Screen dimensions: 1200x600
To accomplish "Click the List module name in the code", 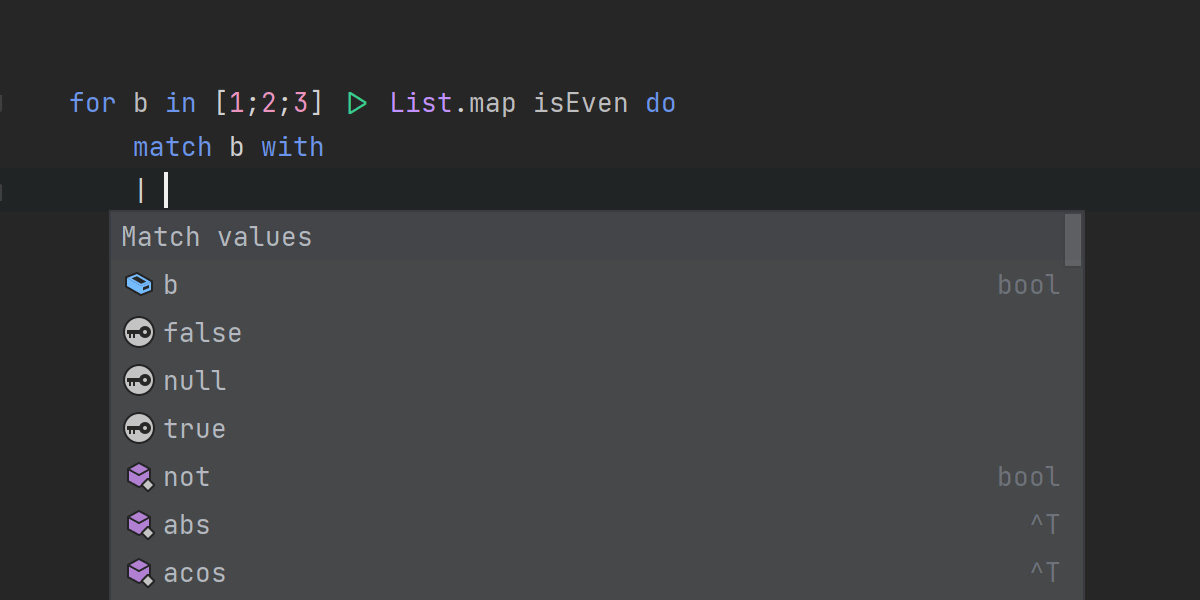I will 421,103.
